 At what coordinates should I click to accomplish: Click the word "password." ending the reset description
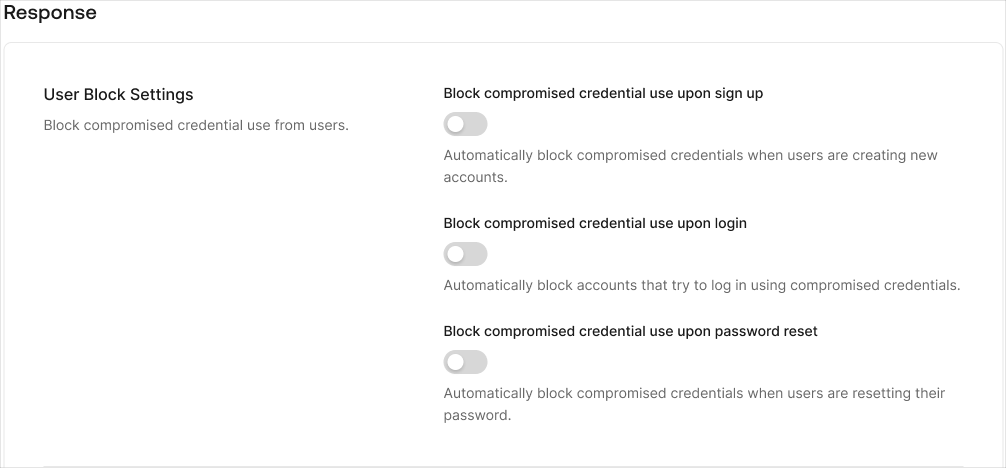[477, 415]
